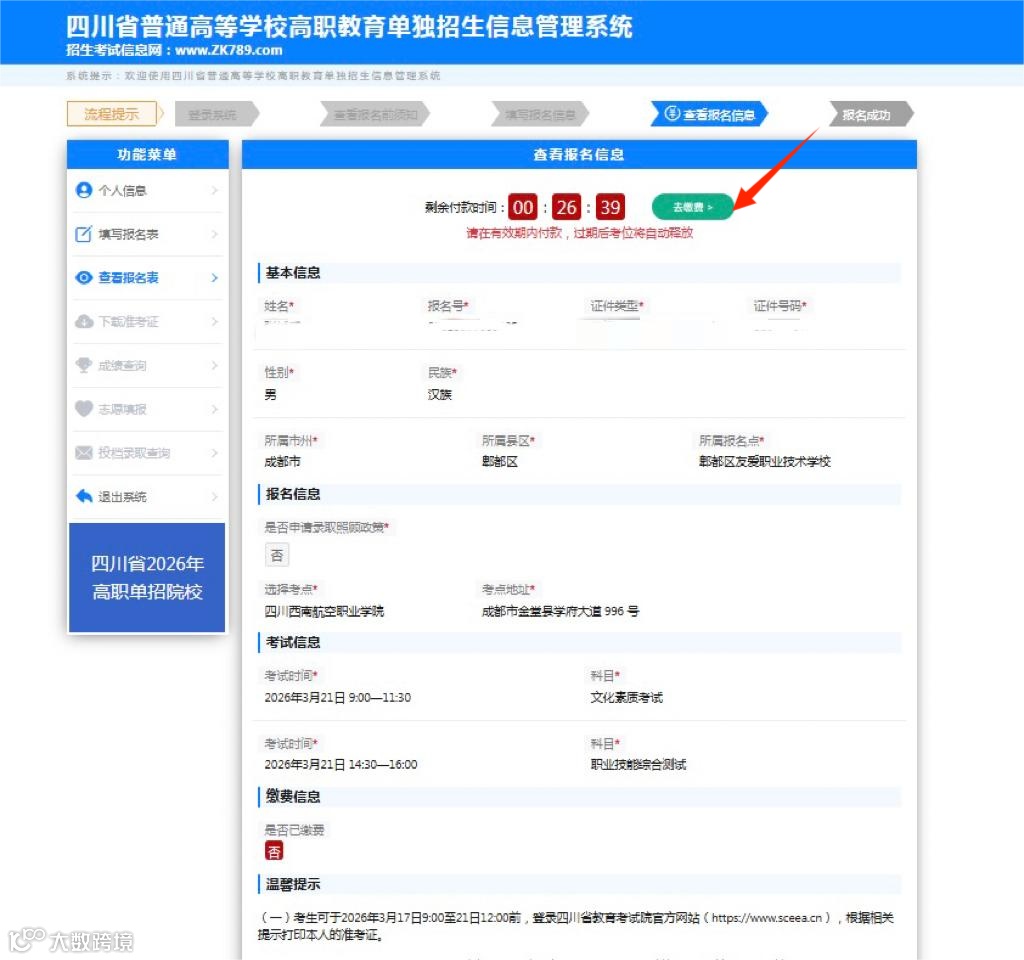1024x960 pixels.
Task: Open 成绩查询 menu item
Action: coord(148,365)
